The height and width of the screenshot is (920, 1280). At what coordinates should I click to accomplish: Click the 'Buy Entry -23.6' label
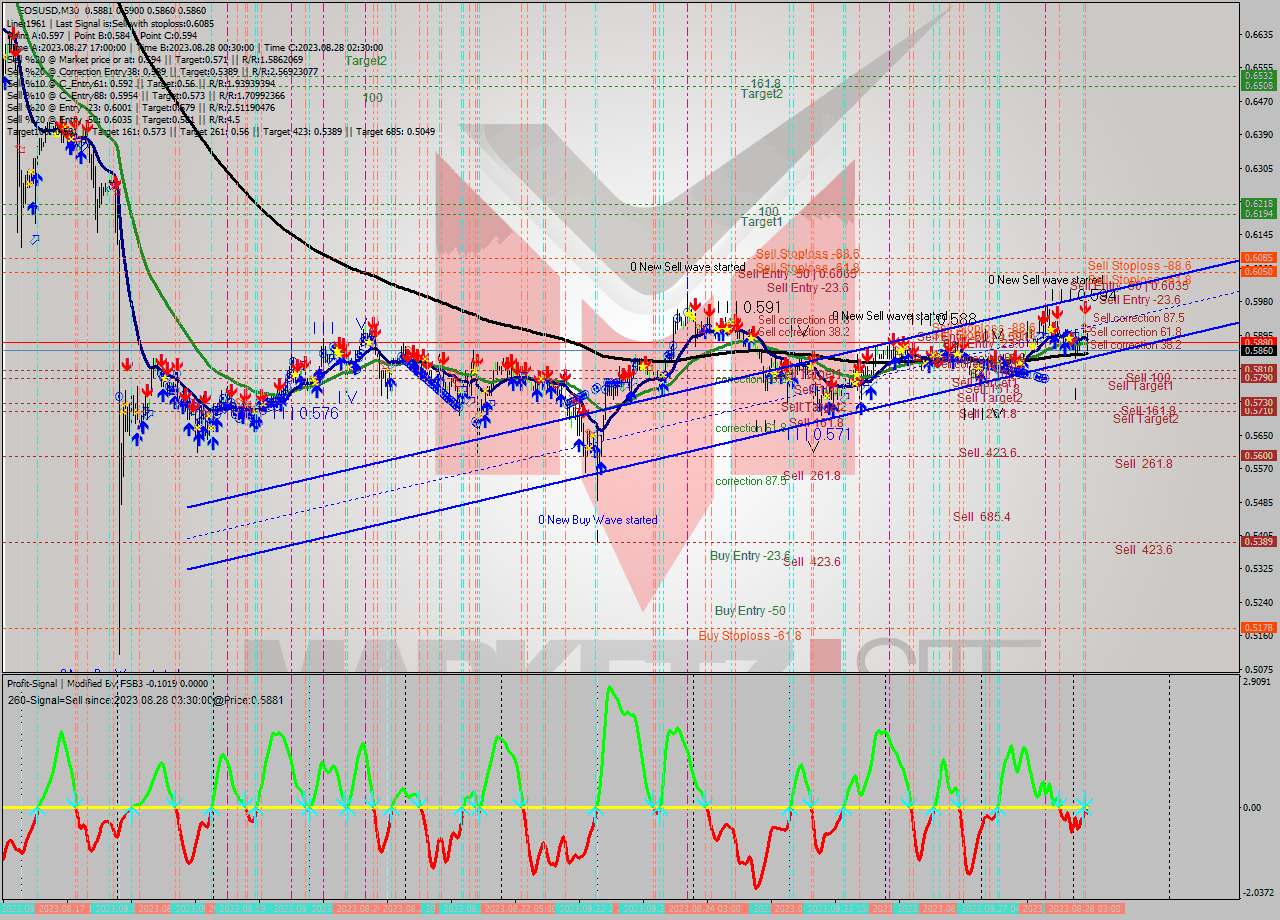[x=750, y=555]
